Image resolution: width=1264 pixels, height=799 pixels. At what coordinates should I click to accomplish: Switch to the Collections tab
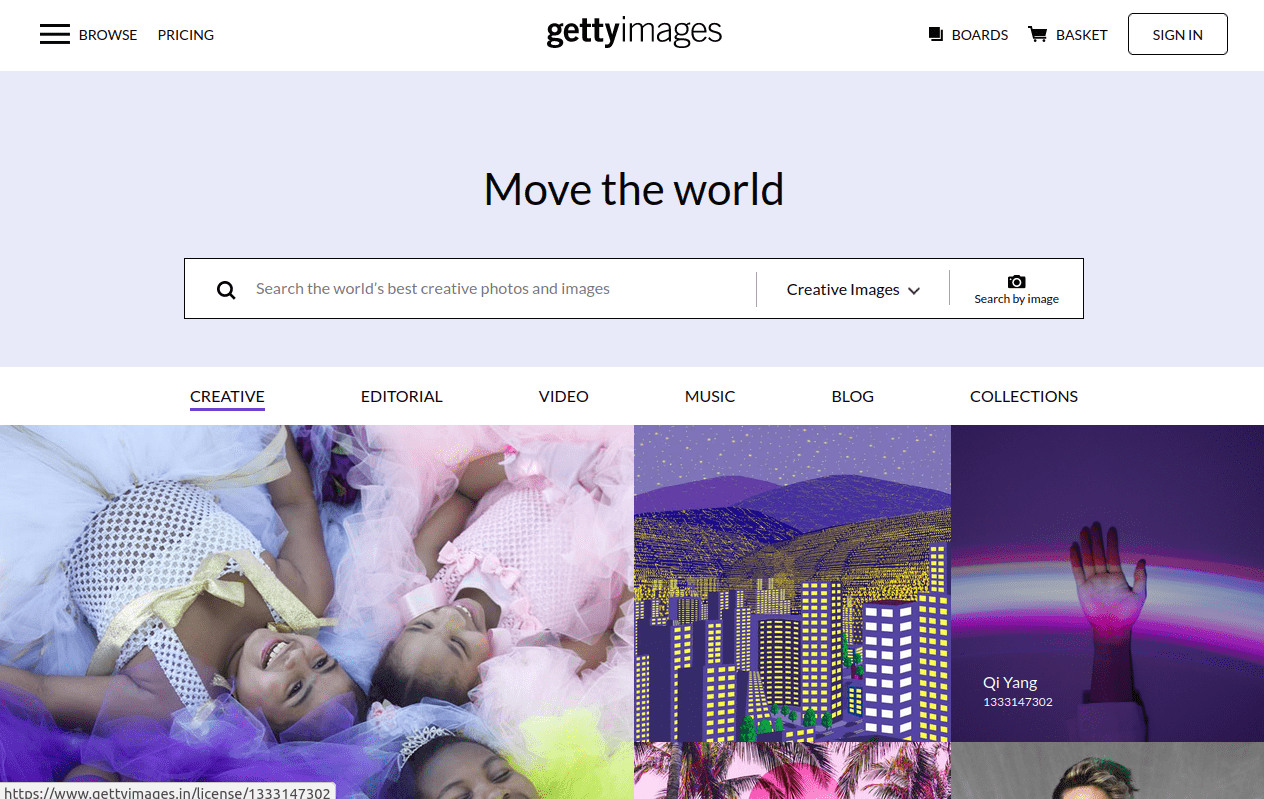pyautogui.click(x=1024, y=396)
